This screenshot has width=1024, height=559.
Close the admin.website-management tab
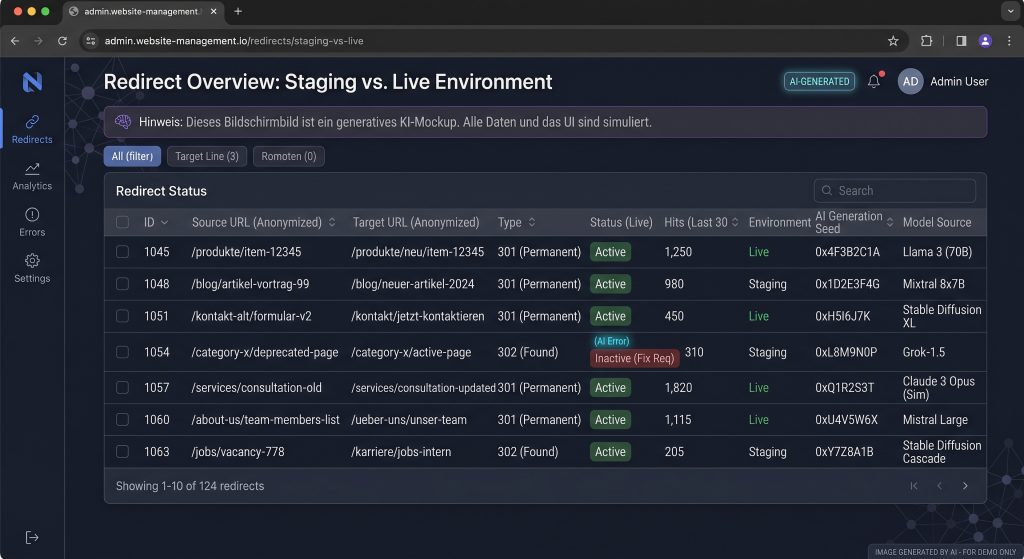214,11
